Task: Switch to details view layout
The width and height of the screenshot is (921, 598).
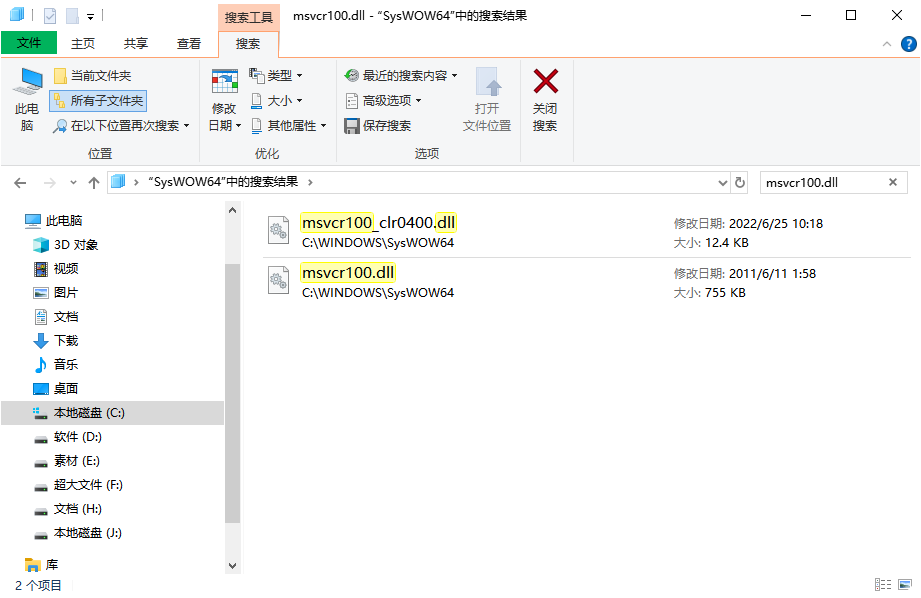Action: pyautogui.click(x=883, y=584)
